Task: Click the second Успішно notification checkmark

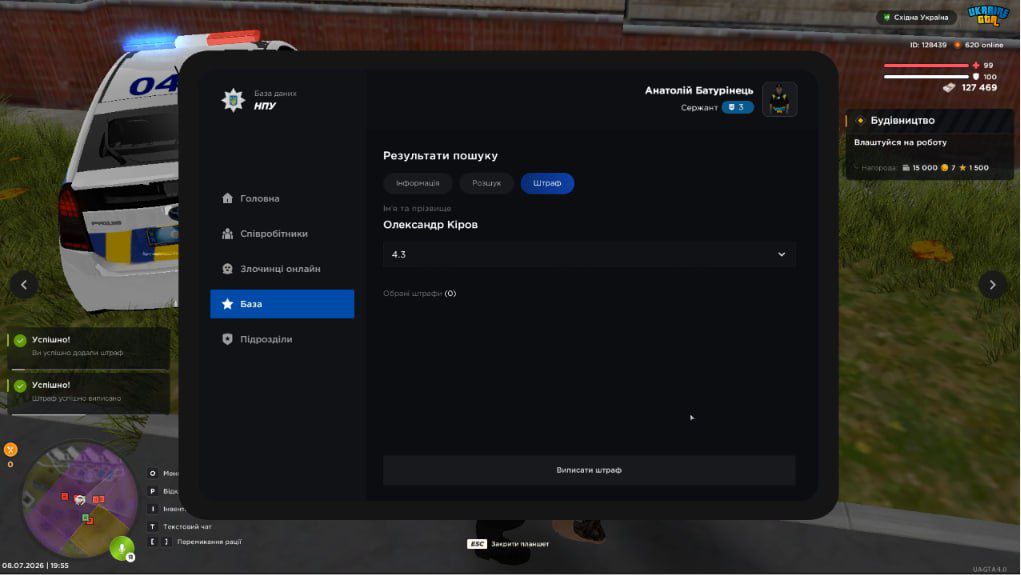Action: coord(20,386)
